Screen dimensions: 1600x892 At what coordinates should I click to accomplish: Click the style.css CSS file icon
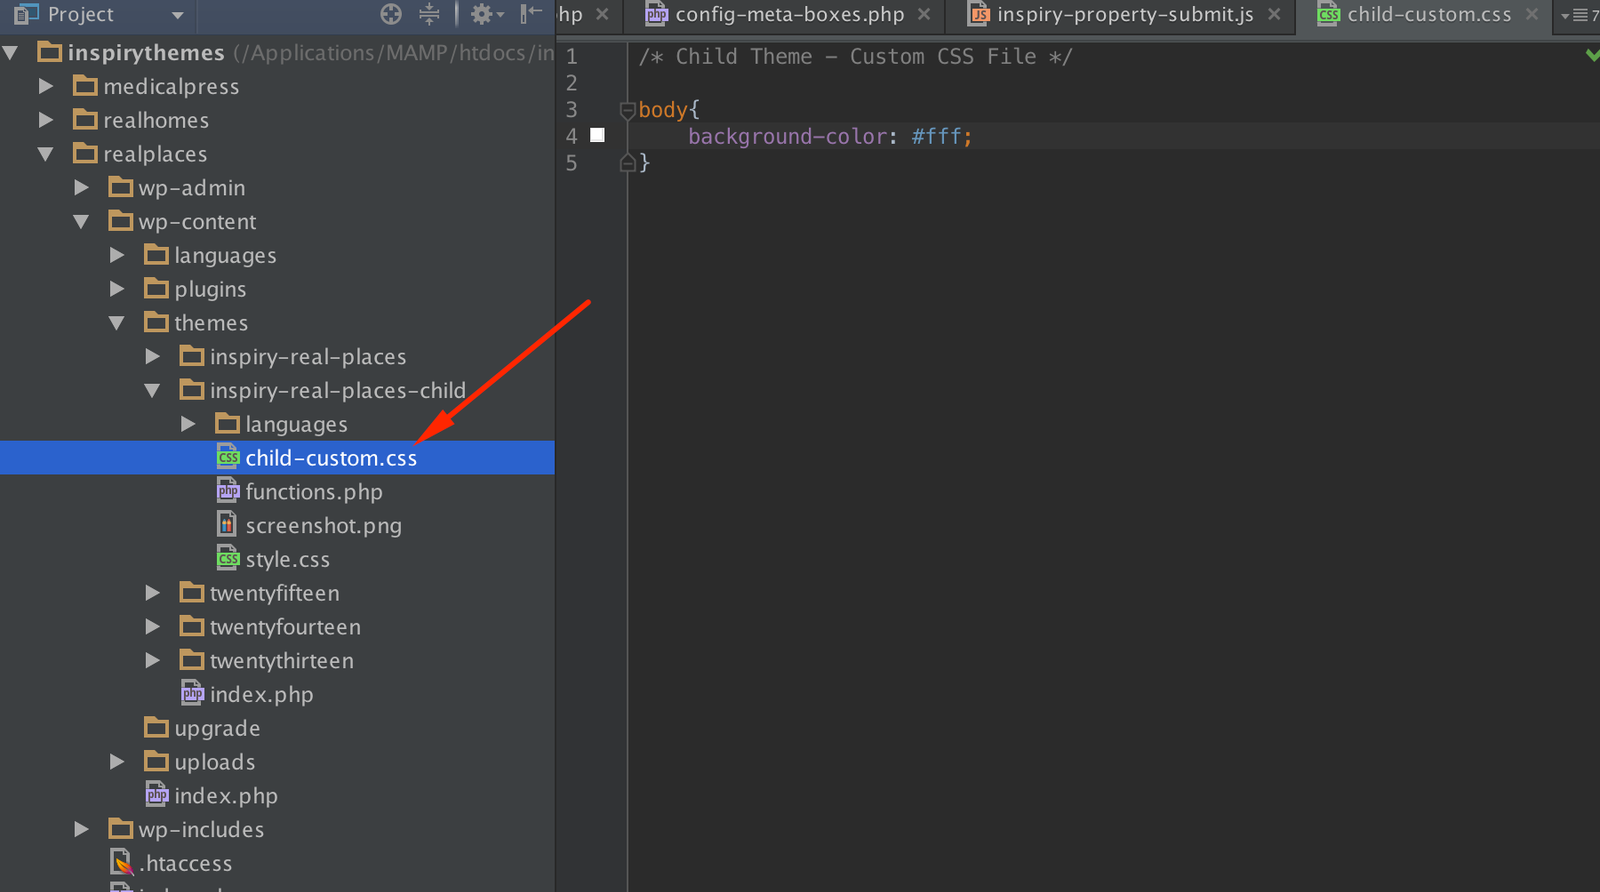(228, 559)
